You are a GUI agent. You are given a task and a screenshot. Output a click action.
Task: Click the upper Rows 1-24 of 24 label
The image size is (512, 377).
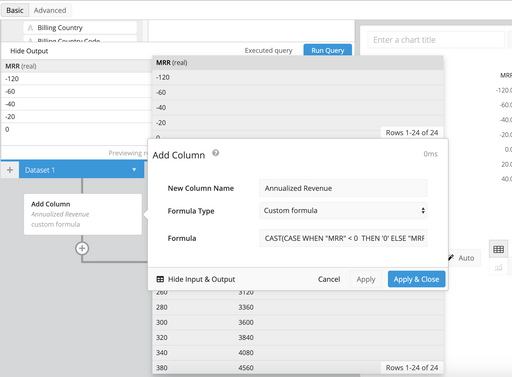click(412, 133)
